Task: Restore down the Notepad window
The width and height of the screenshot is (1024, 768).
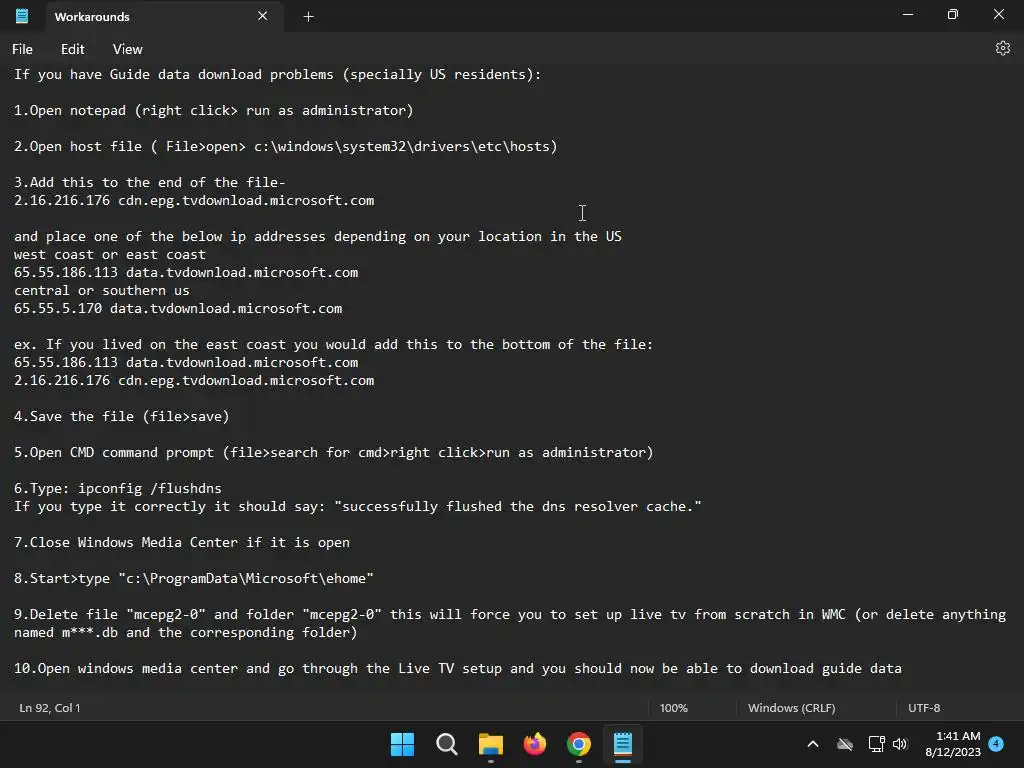Action: tap(953, 14)
